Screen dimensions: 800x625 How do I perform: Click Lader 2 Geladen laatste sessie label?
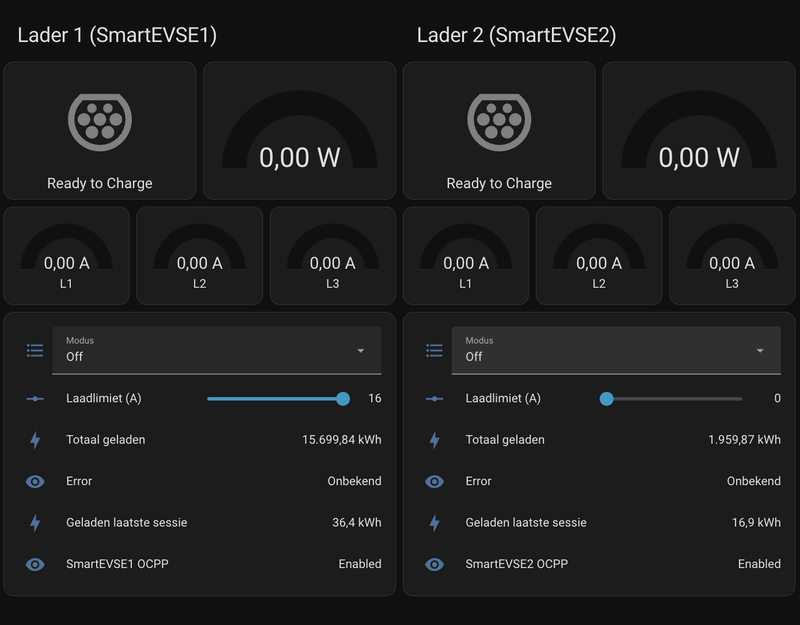526,522
